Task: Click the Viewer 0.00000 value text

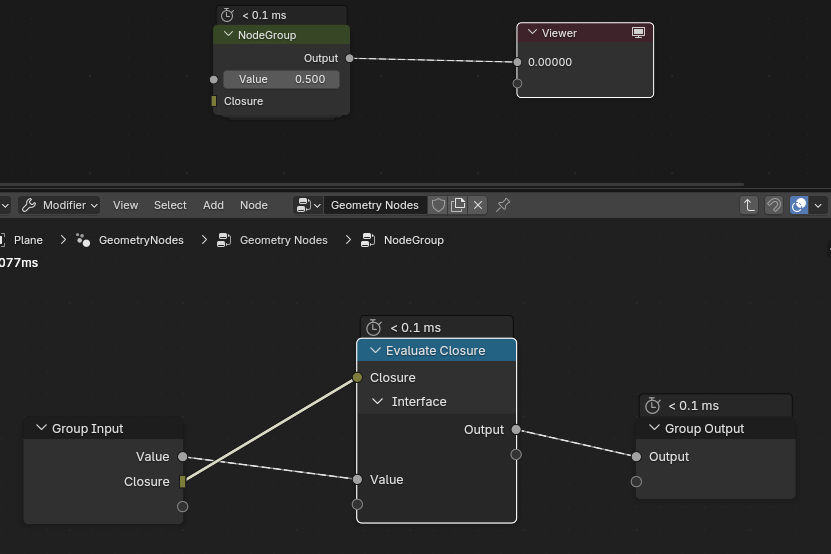Action: 550,62
